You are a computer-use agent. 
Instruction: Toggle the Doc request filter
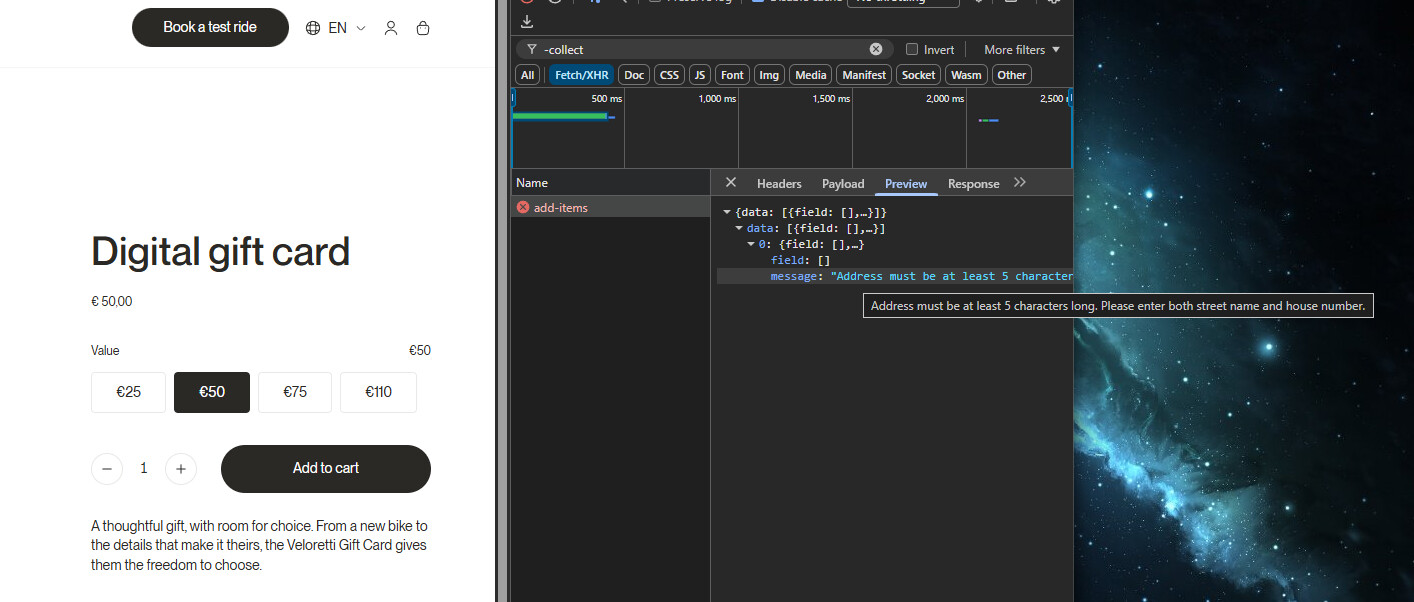tap(634, 75)
